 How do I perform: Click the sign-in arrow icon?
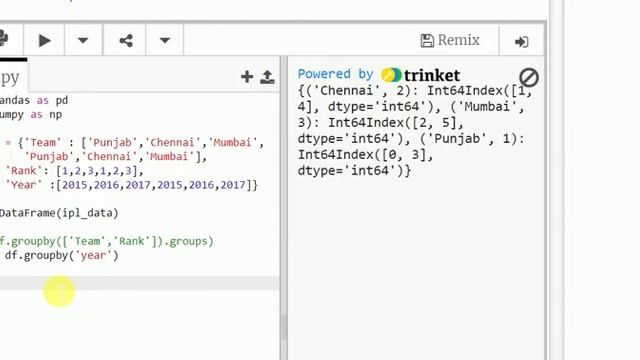pos(521,42)
